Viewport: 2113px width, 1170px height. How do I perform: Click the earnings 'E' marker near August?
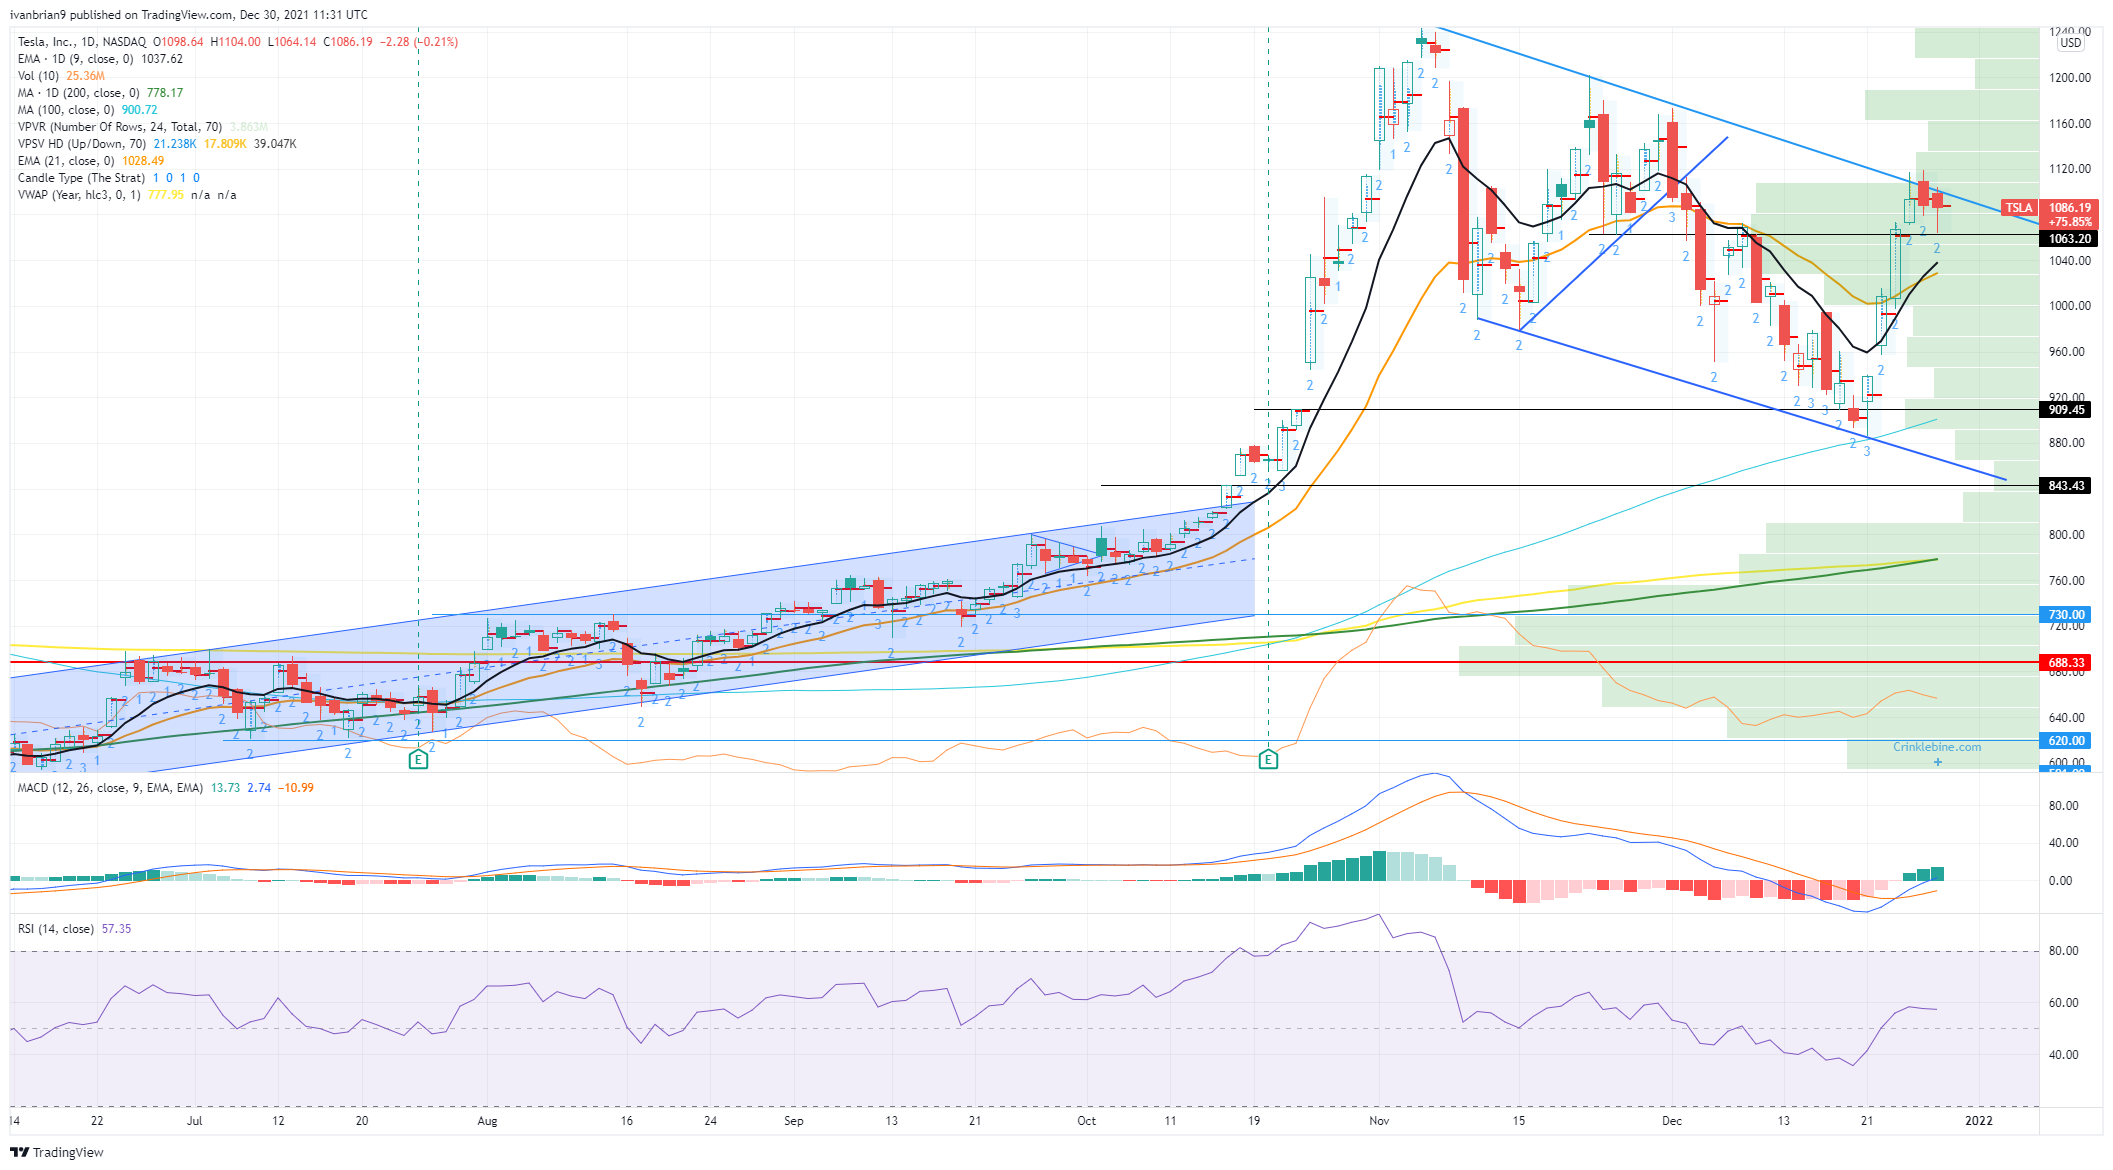418,760
